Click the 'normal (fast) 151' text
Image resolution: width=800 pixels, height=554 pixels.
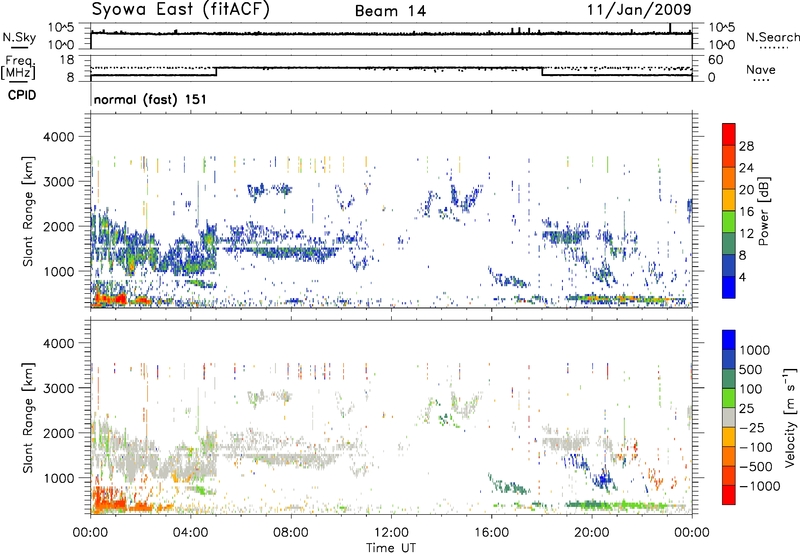pos(150,99)
